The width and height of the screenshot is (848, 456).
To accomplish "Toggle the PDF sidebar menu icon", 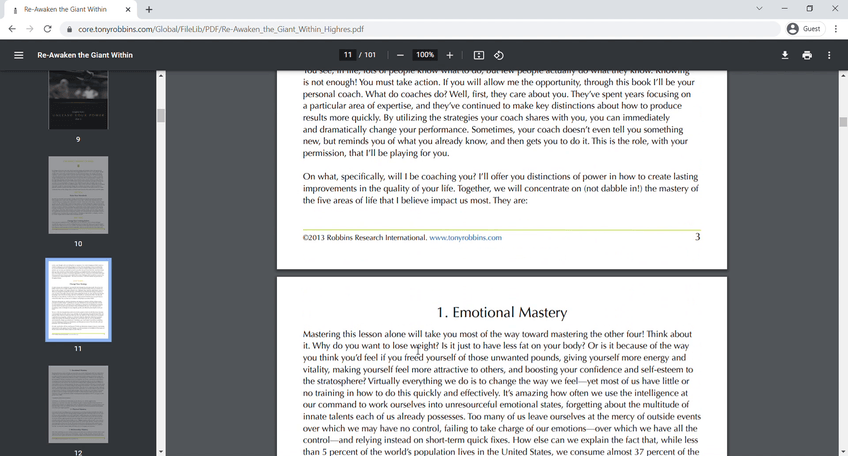I will [18, 55].
